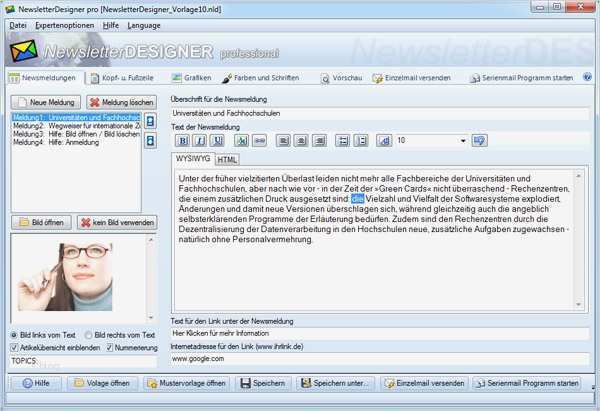Open the font size dropdown
This screenshot has height=411, width=600.
pyautogui.click(x=463, y=140)
